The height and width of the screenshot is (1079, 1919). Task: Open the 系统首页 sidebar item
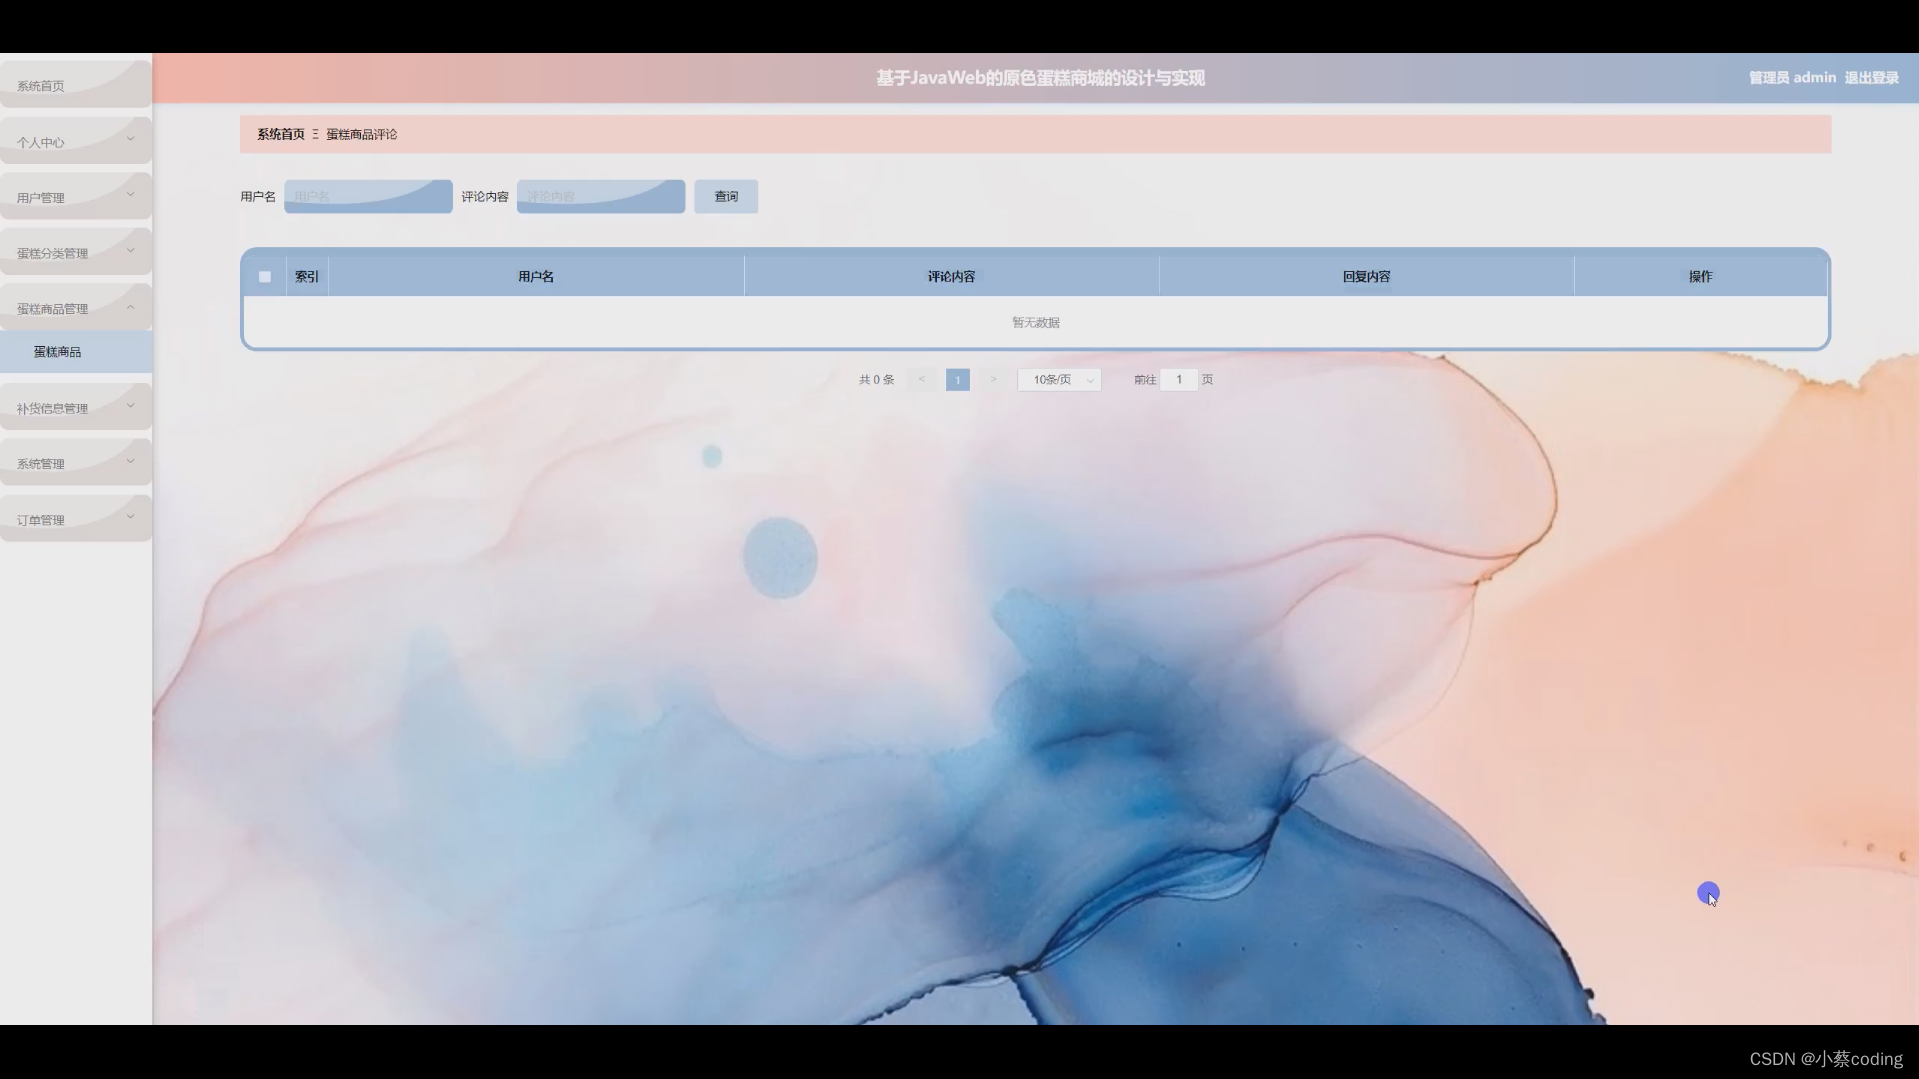[x=75, y=85]
